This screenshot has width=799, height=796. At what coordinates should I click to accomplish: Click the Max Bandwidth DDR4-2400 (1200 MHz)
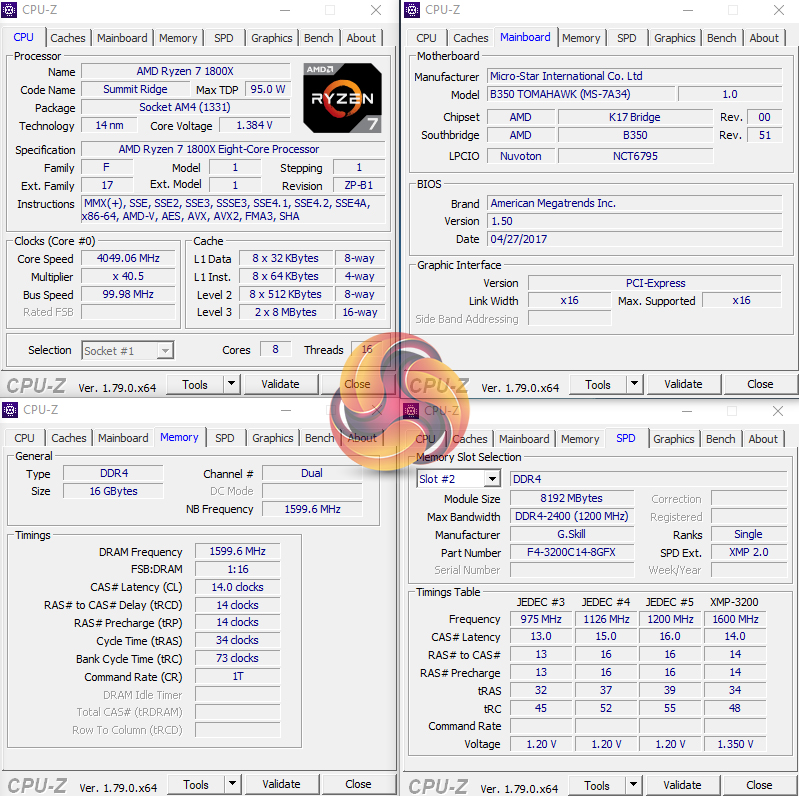572,517
